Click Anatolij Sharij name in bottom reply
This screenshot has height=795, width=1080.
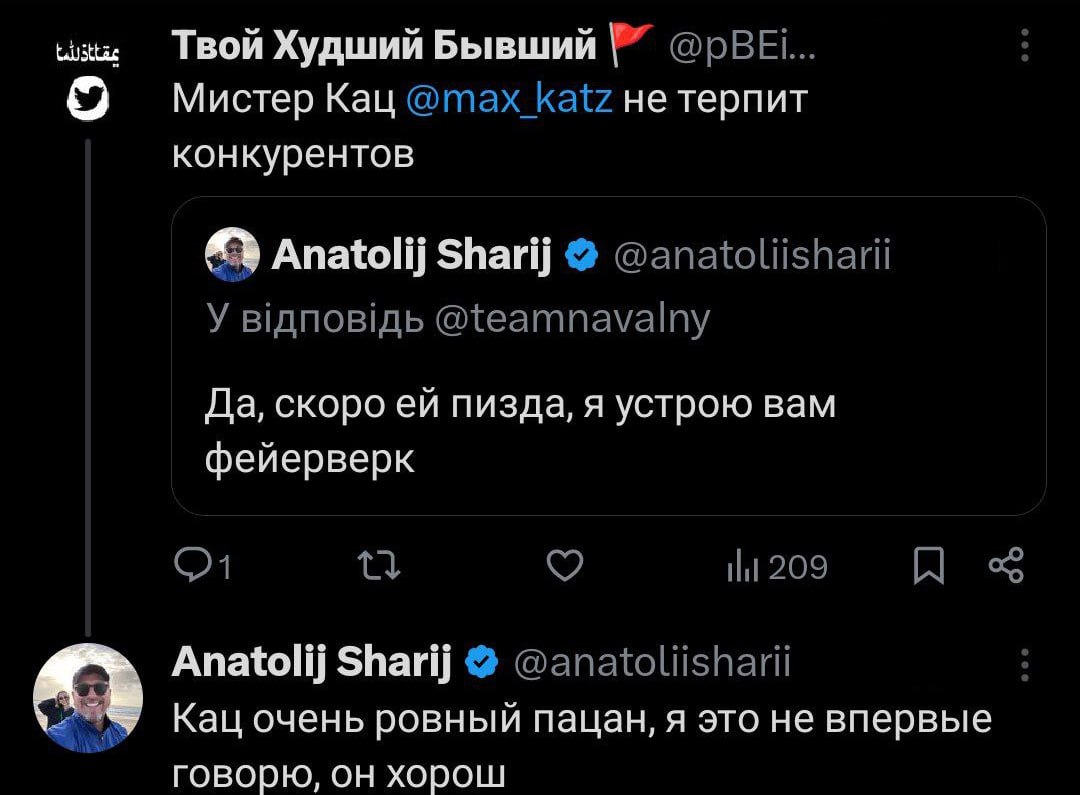(311, 662)
